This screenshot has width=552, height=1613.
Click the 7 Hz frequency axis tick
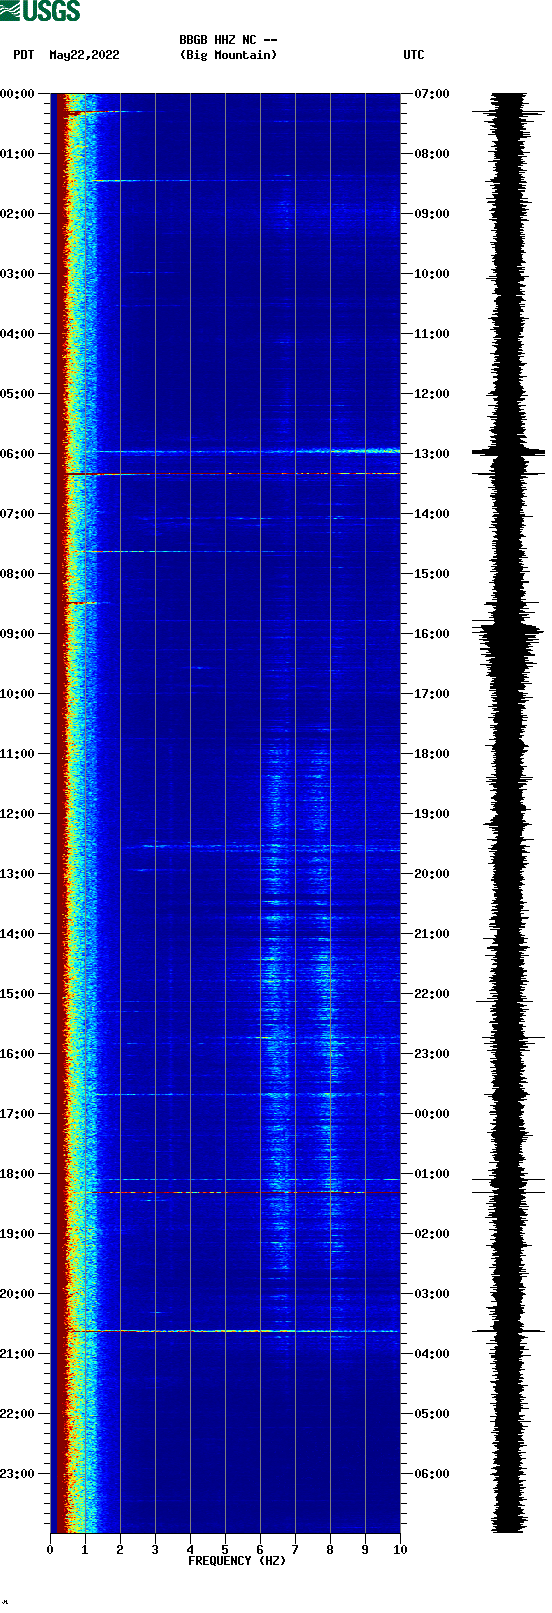295,1550
